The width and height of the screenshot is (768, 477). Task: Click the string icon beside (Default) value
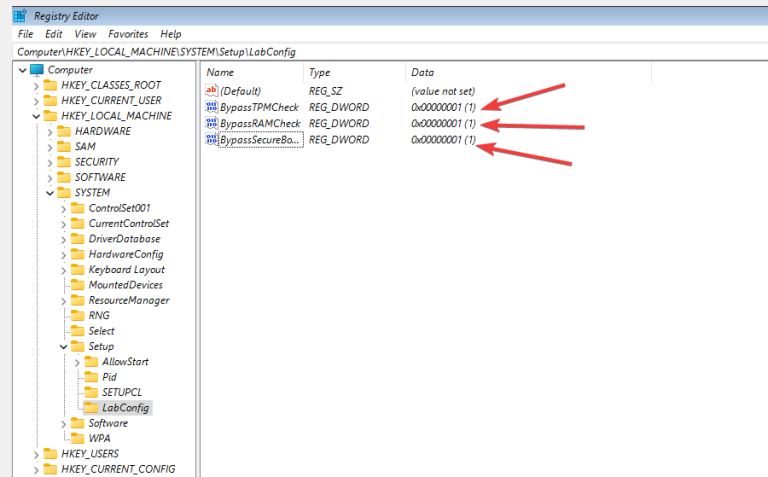211,91
